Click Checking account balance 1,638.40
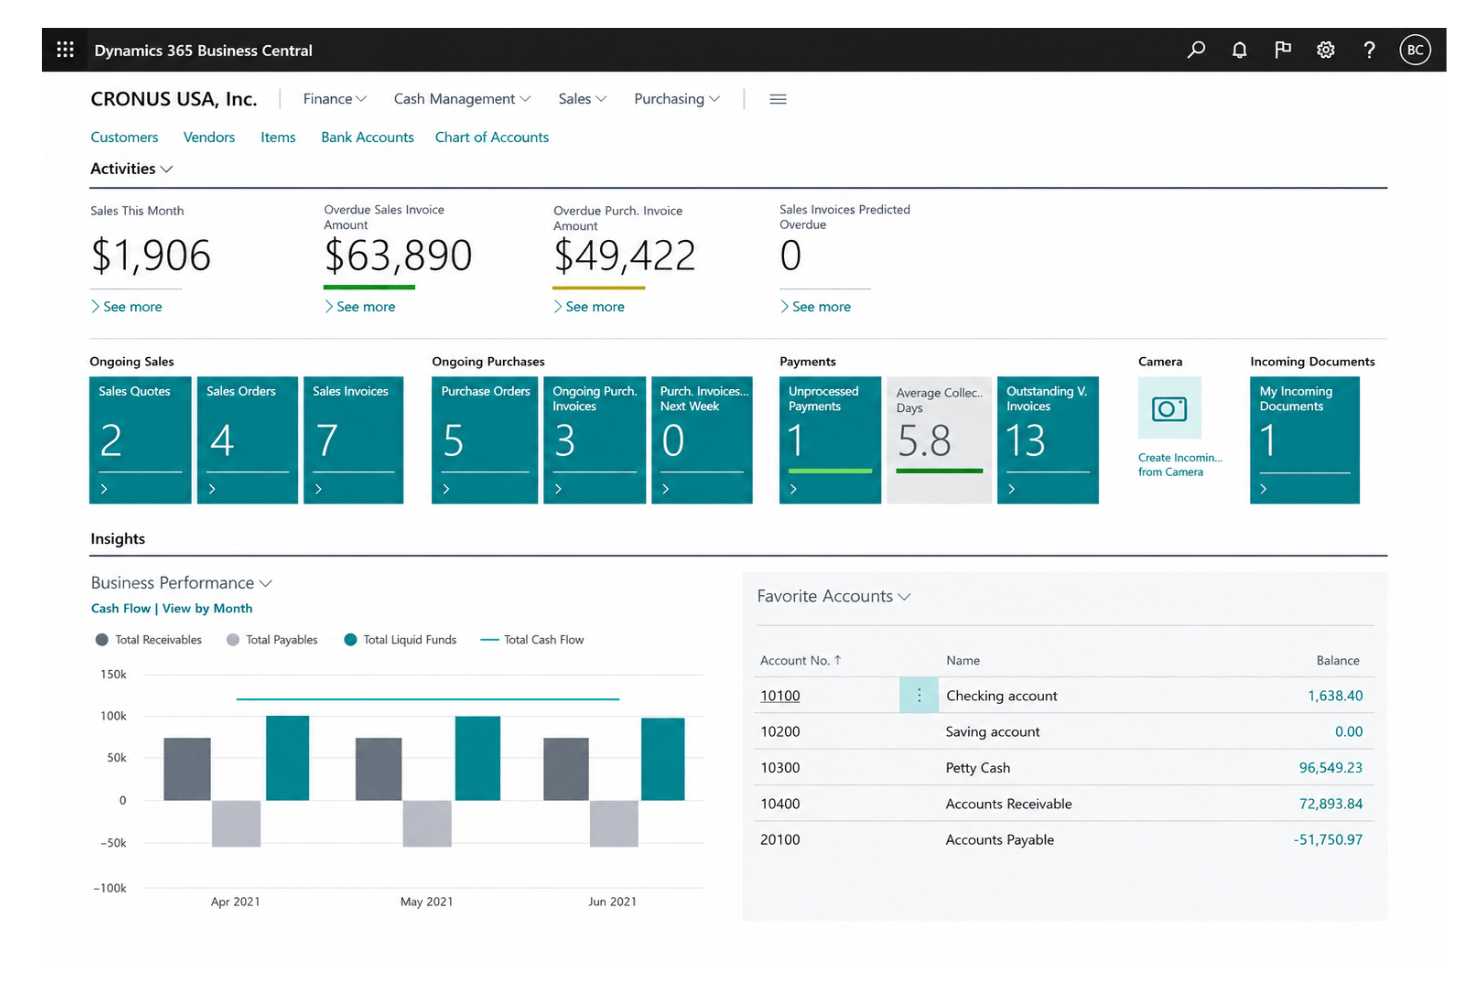This screenshot has width=1480, height=987. click(1335, 696)
